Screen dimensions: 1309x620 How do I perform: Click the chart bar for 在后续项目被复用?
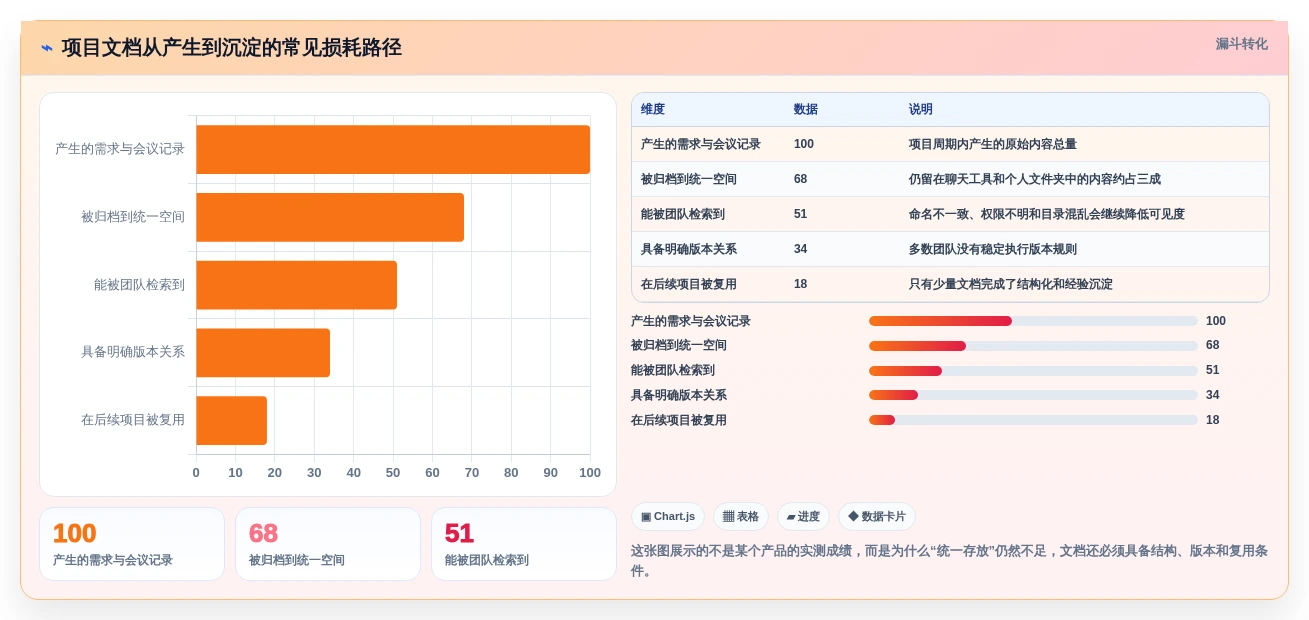[x=231, y=420]
